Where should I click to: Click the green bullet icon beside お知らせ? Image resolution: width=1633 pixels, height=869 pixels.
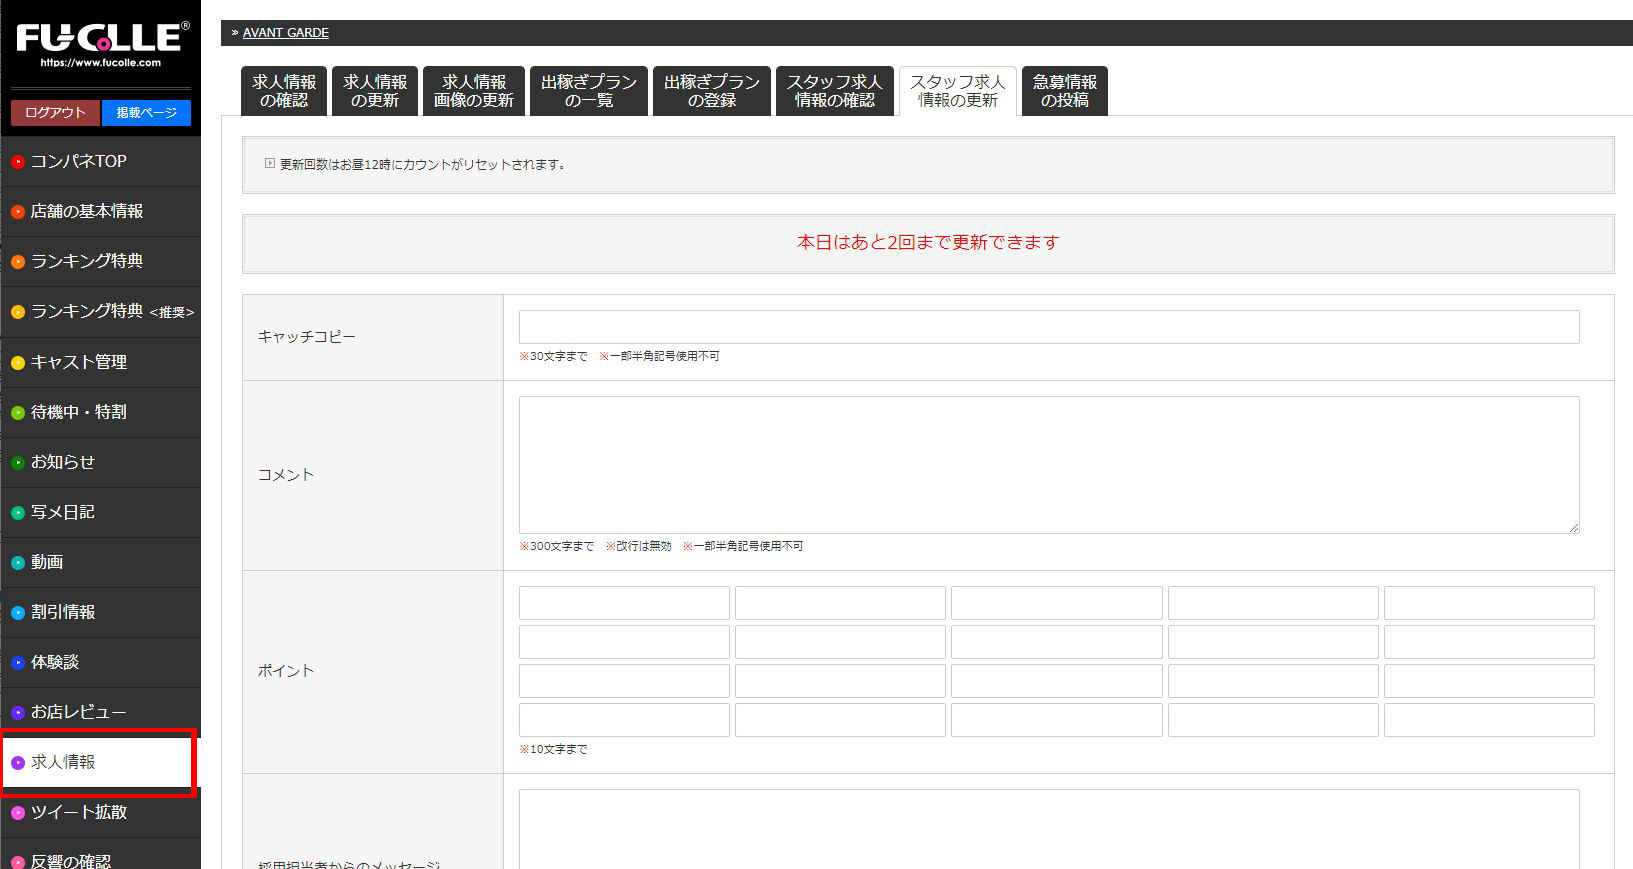(x=17, y=463)
